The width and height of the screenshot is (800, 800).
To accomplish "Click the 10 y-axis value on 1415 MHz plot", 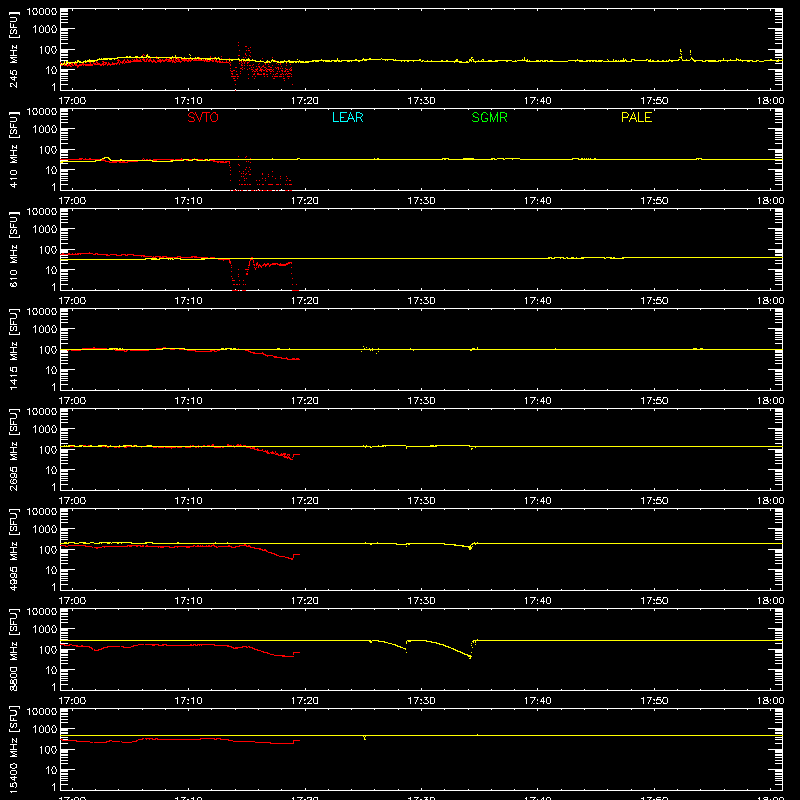I will point(51,370).
